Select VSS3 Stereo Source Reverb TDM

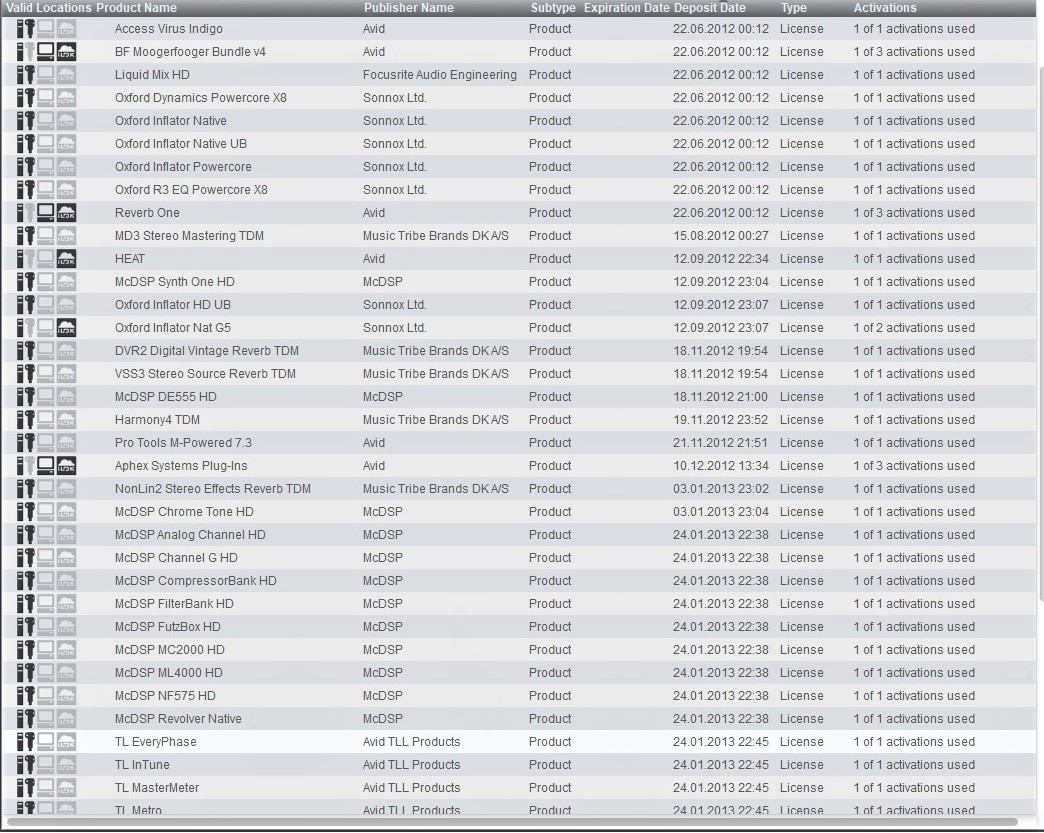[x=519, y=374]
